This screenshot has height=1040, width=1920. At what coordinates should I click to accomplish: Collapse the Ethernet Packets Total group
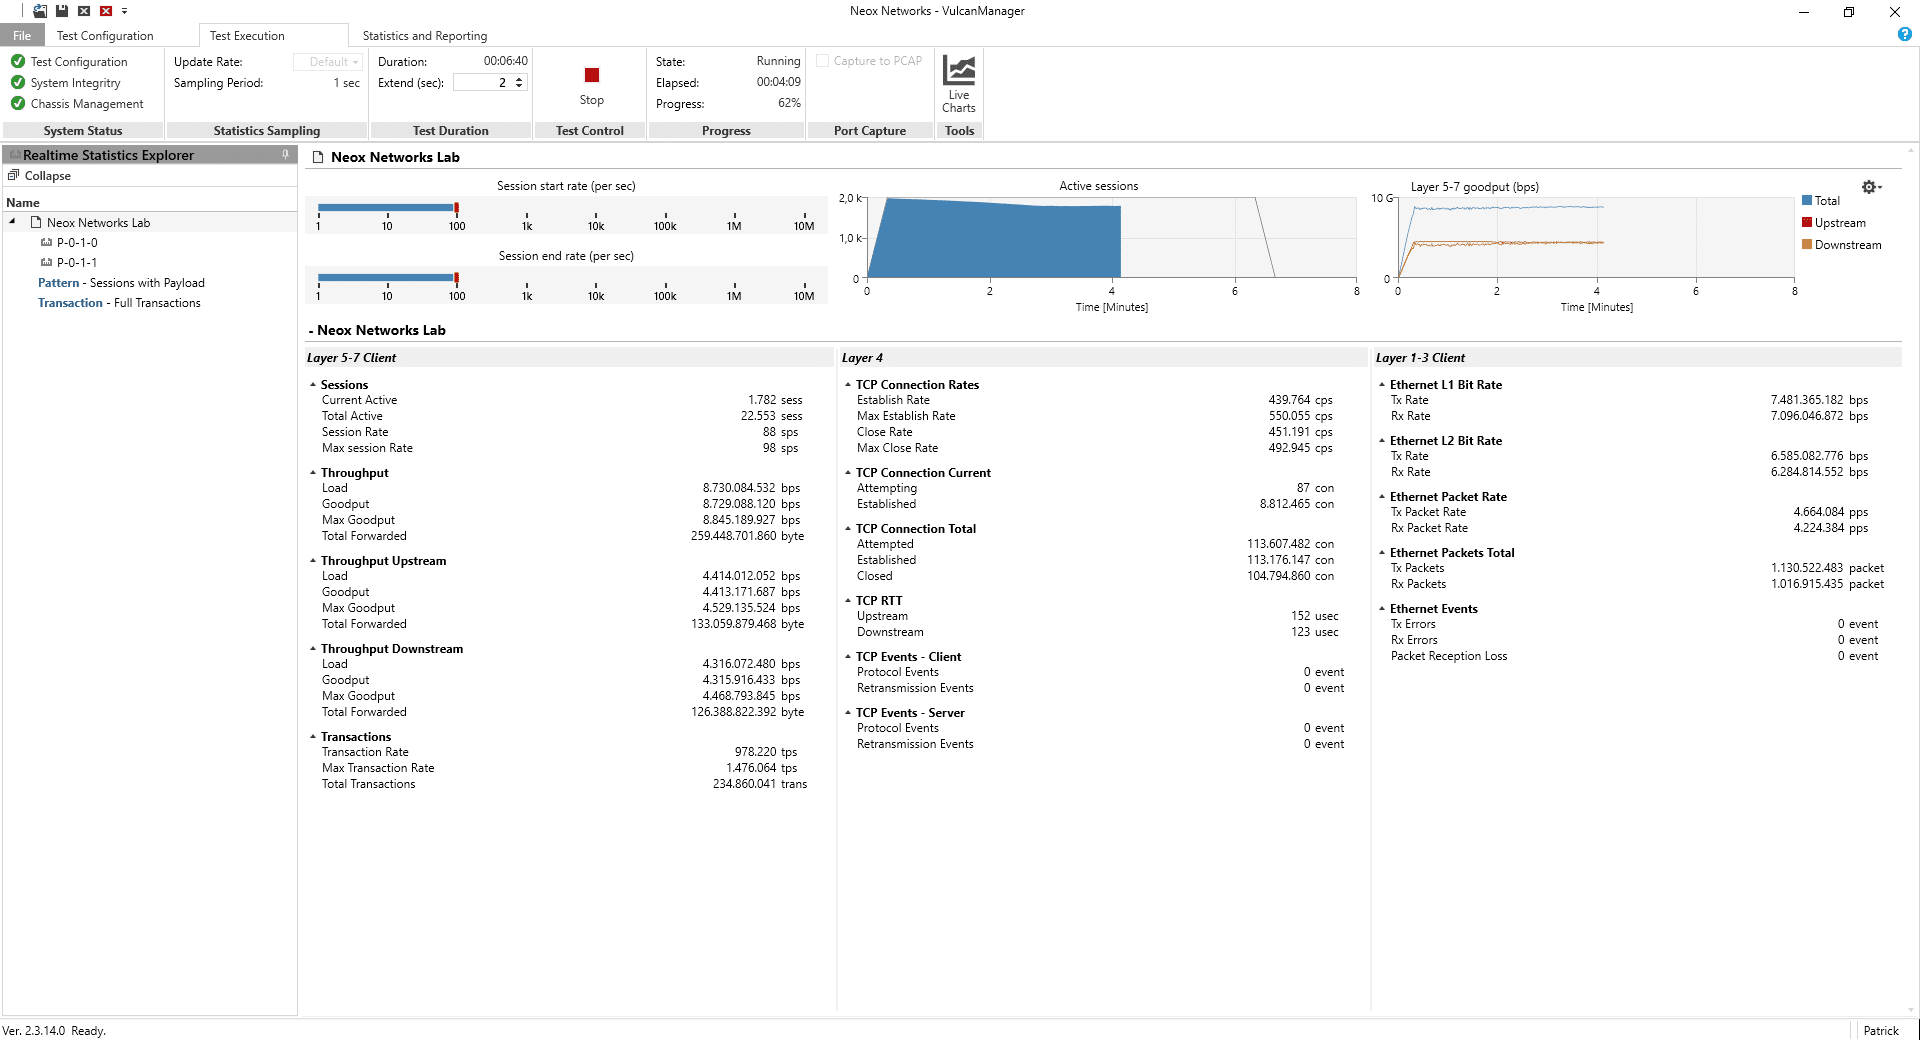1382,552
